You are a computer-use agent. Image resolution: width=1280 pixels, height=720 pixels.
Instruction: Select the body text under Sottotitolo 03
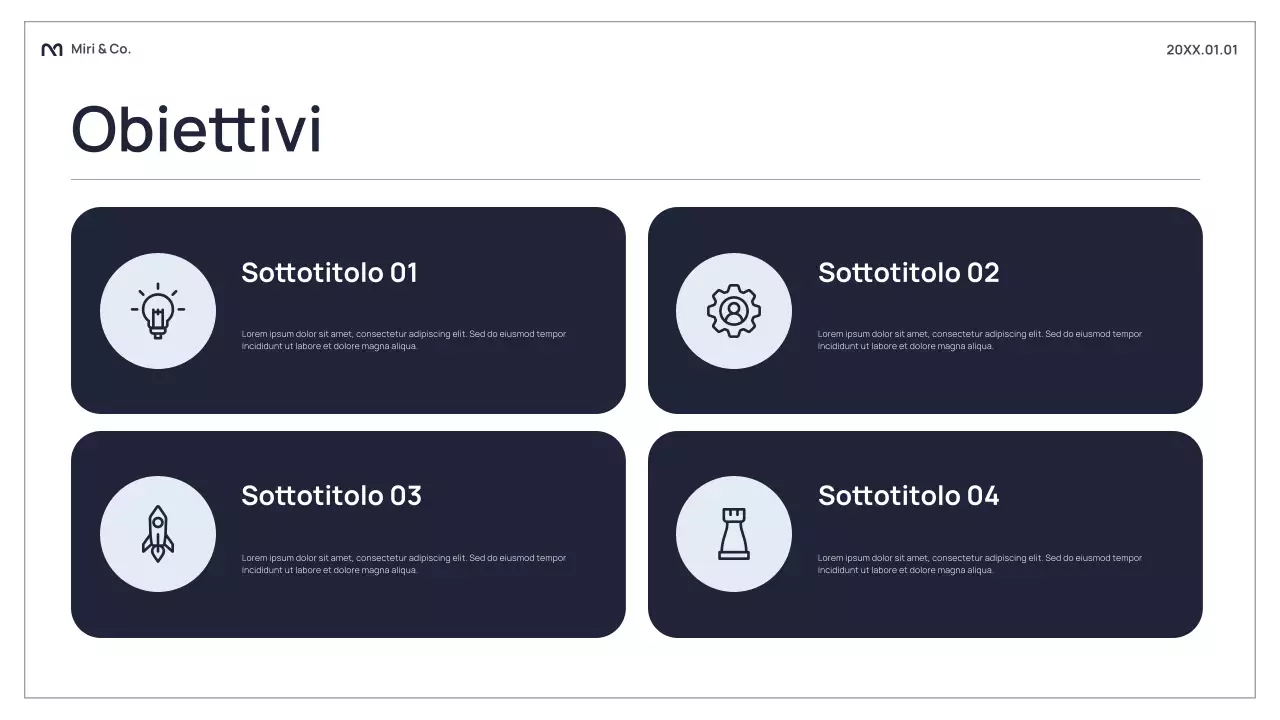click(x=403, y=564)
